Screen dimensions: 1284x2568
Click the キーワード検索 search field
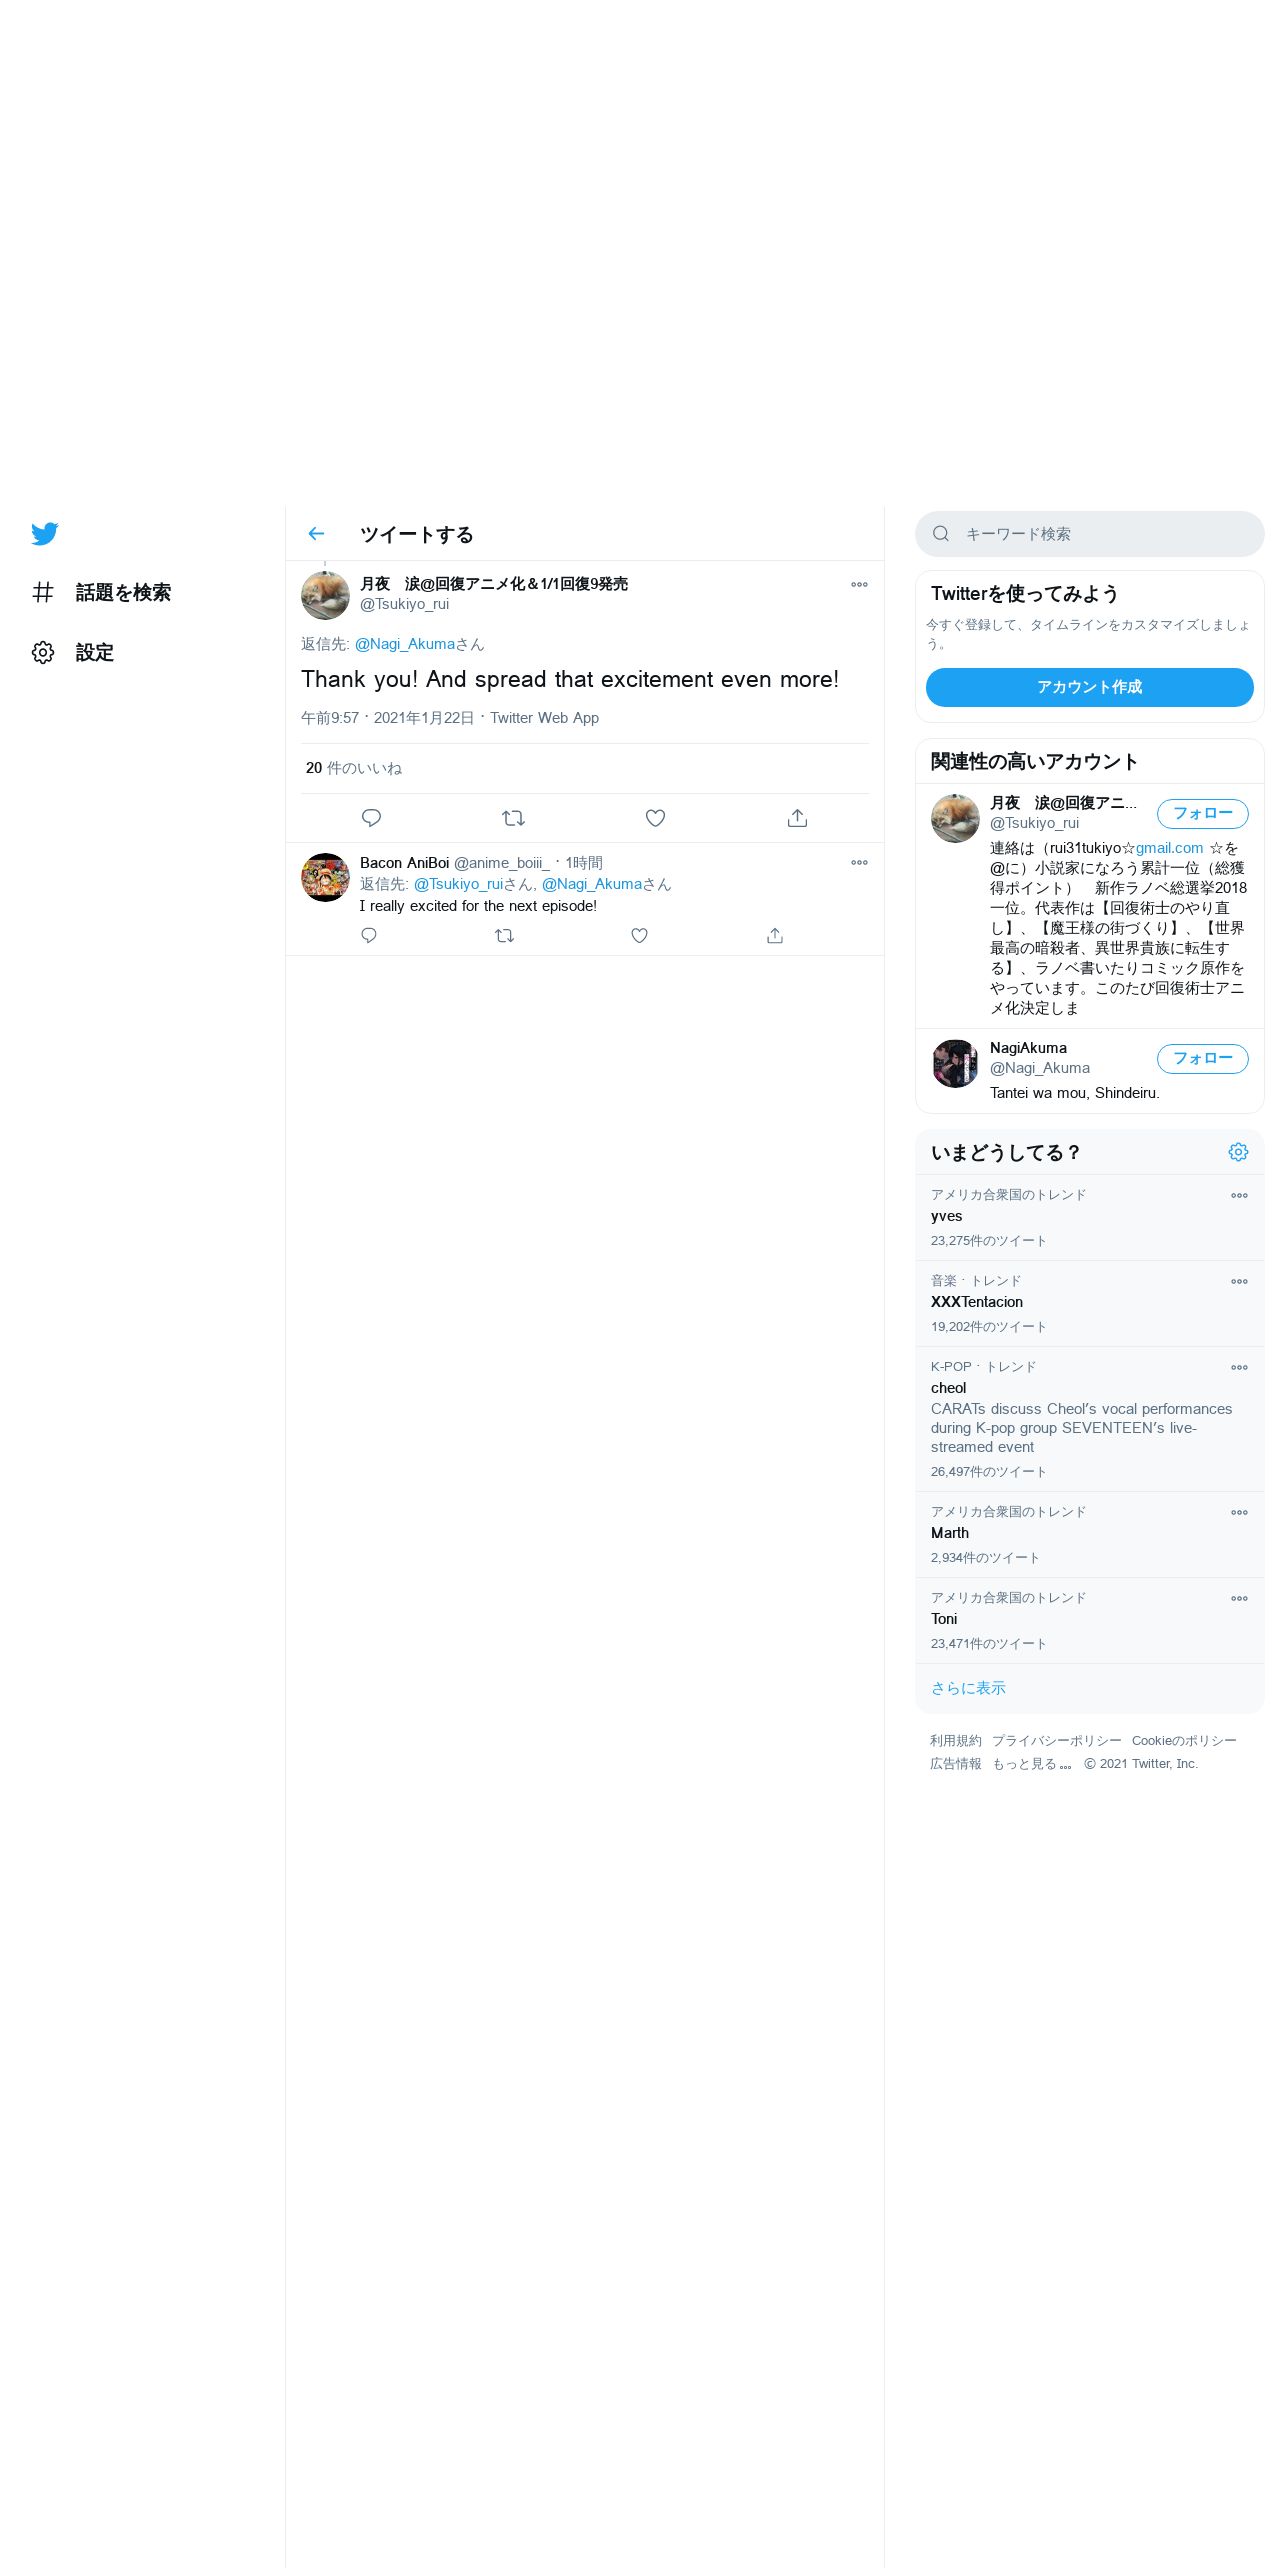click(x=1089, y=534)
